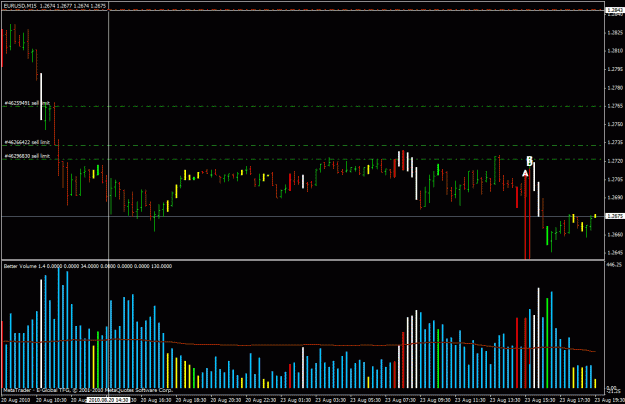Click the 1.2750 price scale label
Viewport: 625px width, 404px height.
click(x=615, y=124)
